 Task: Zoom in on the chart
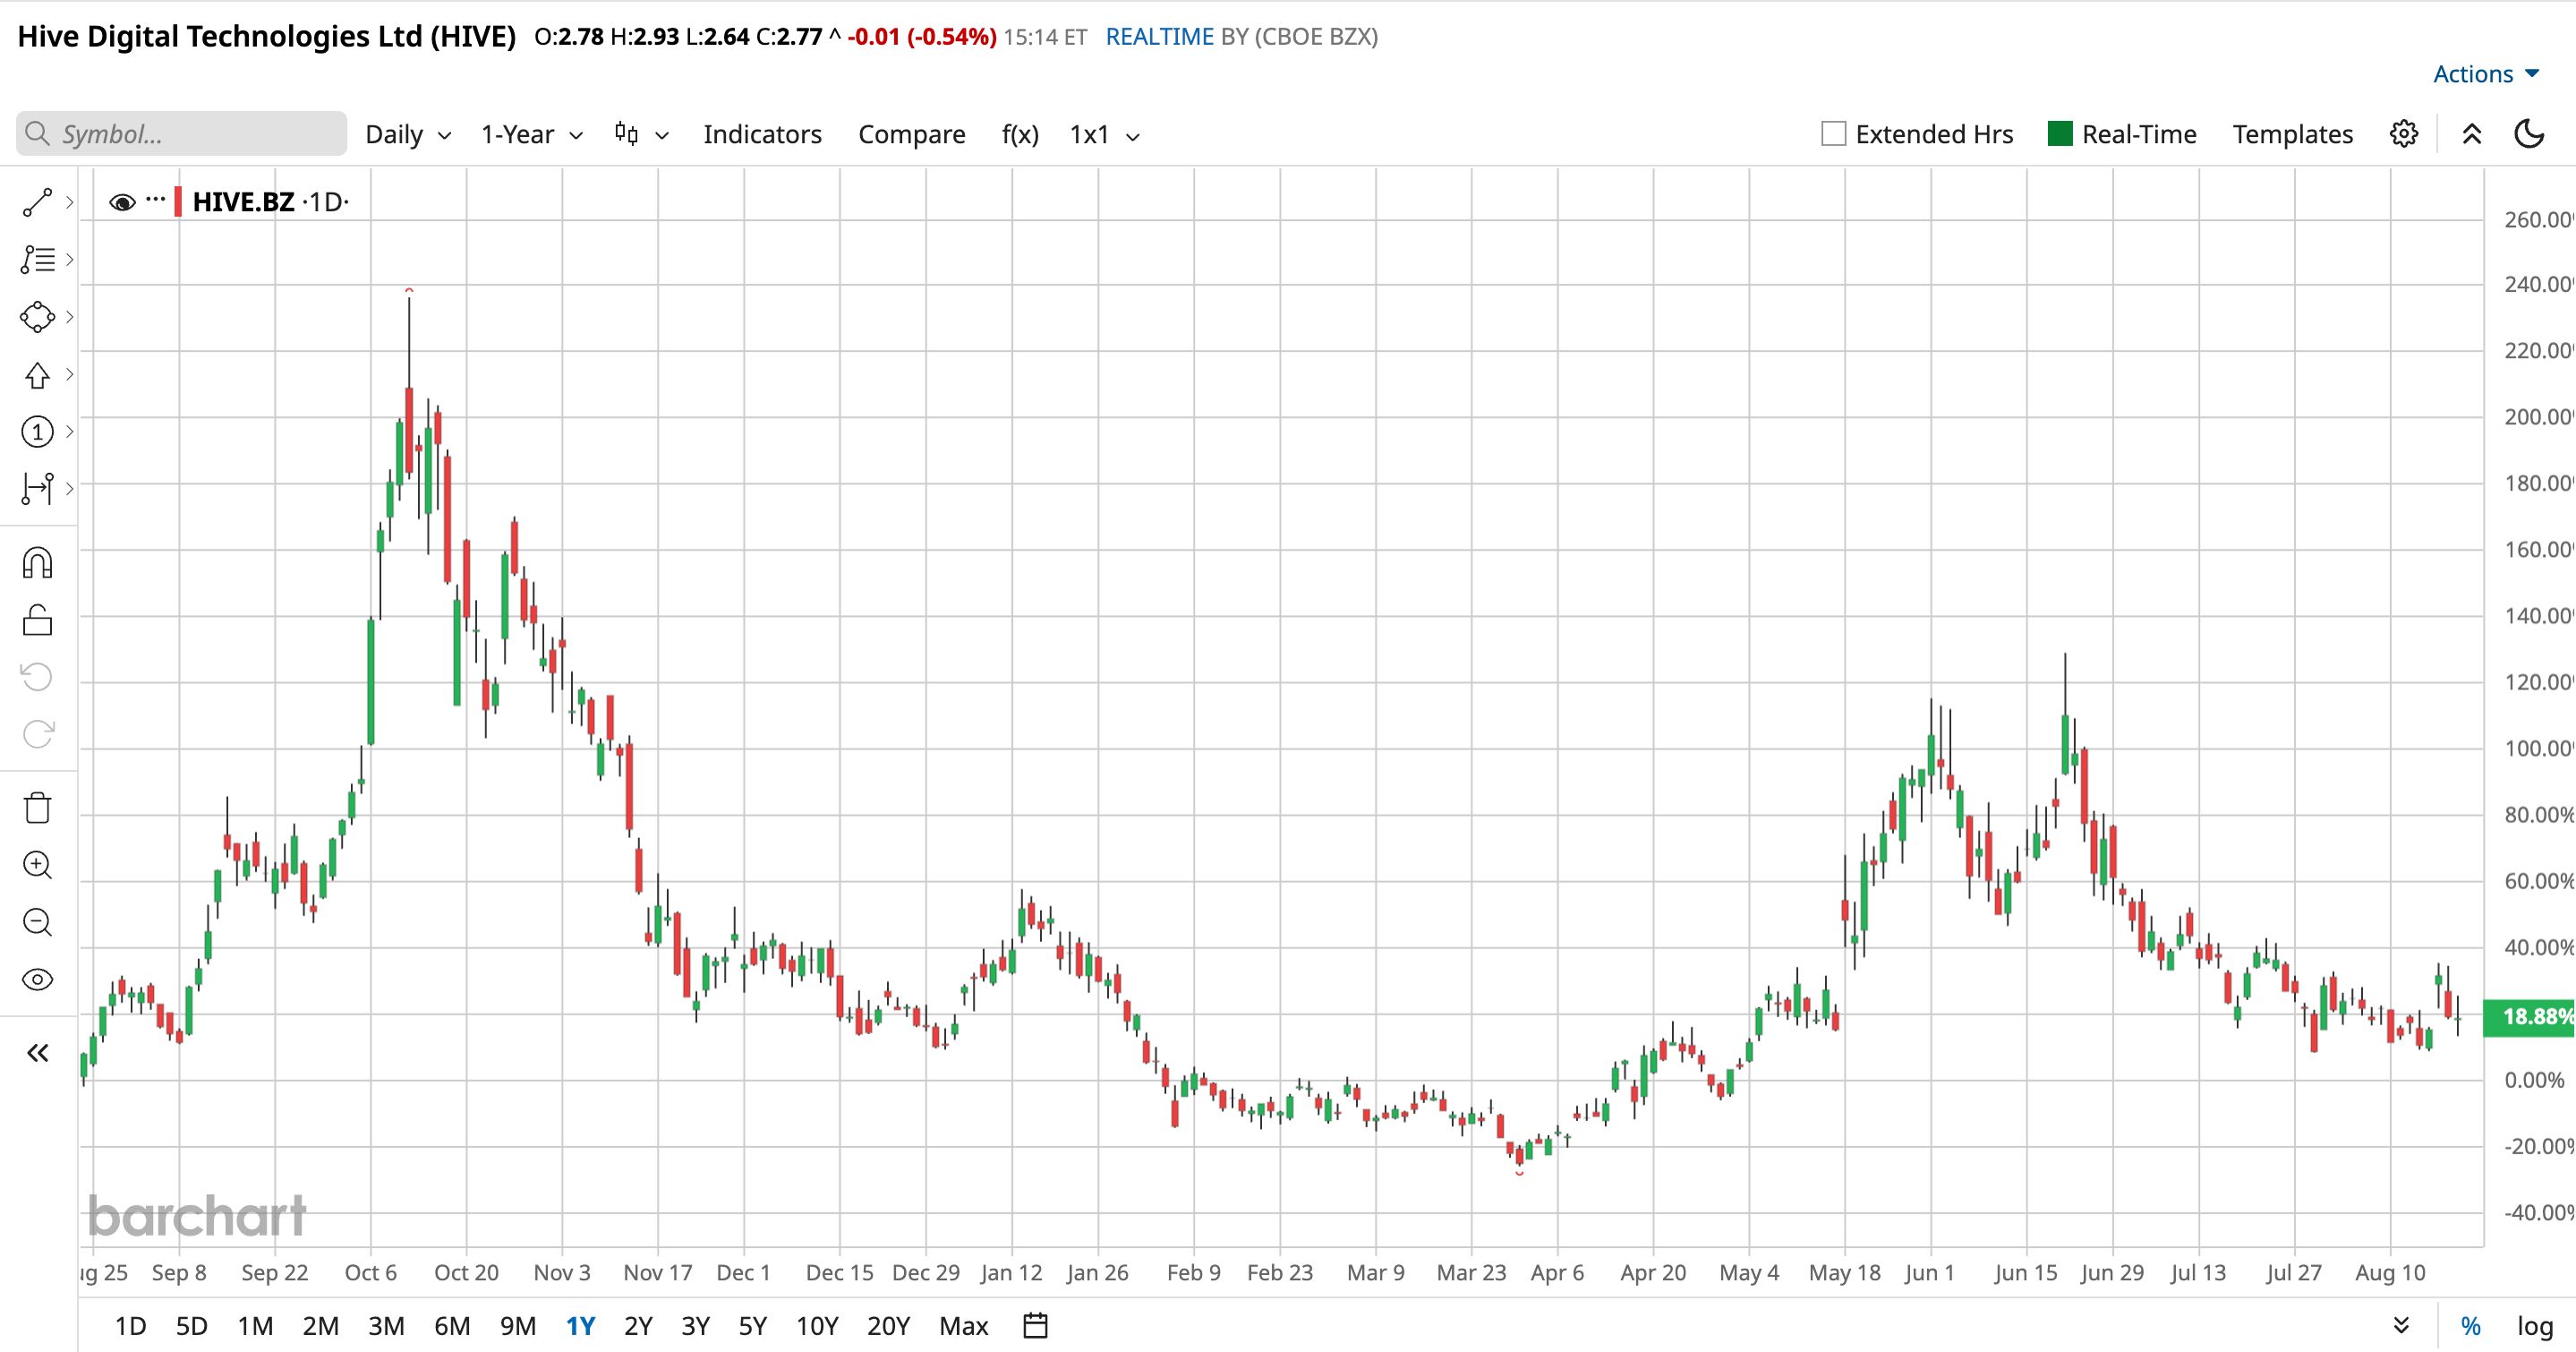point(37,865)
